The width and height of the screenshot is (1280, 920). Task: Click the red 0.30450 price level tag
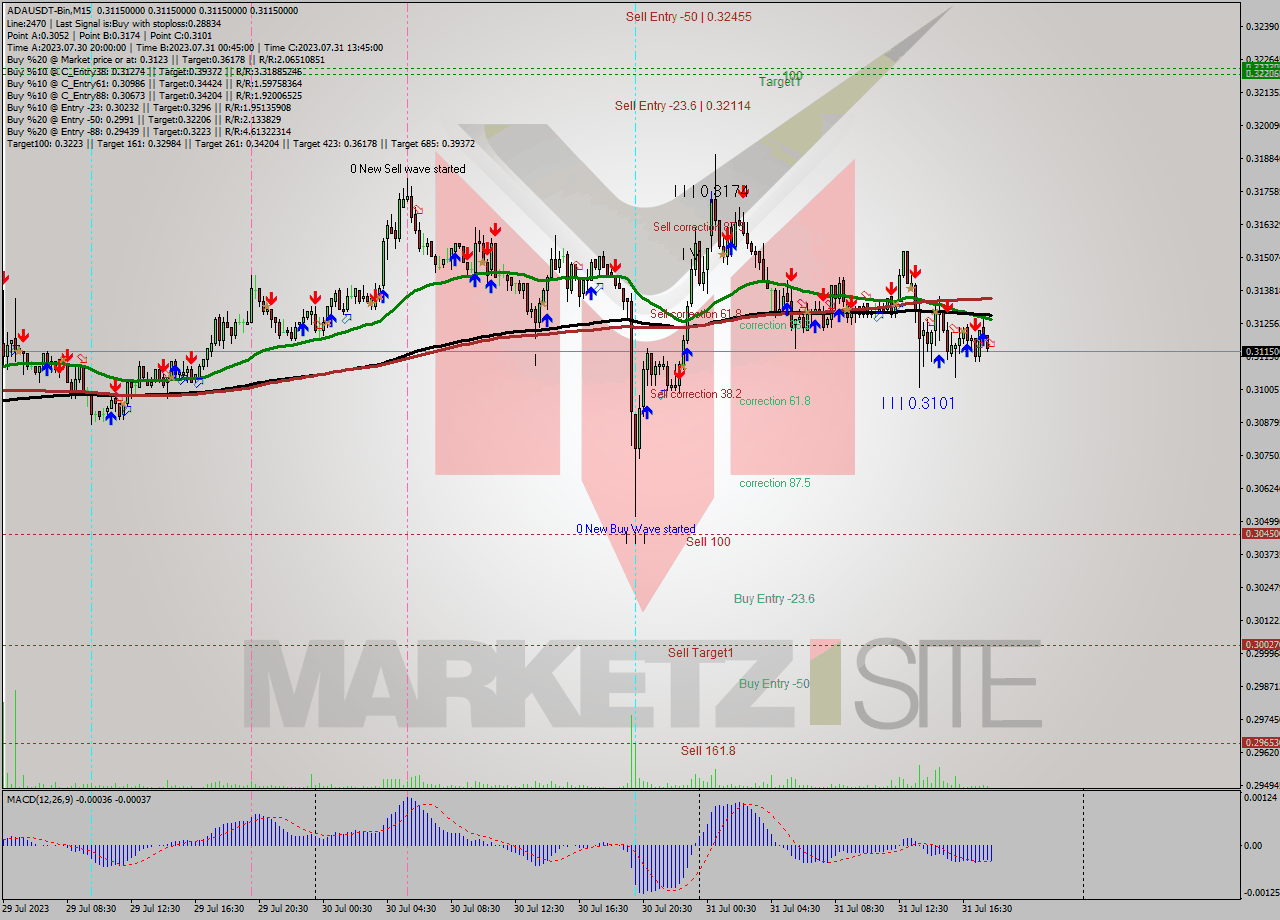(x=1260, y=534)
